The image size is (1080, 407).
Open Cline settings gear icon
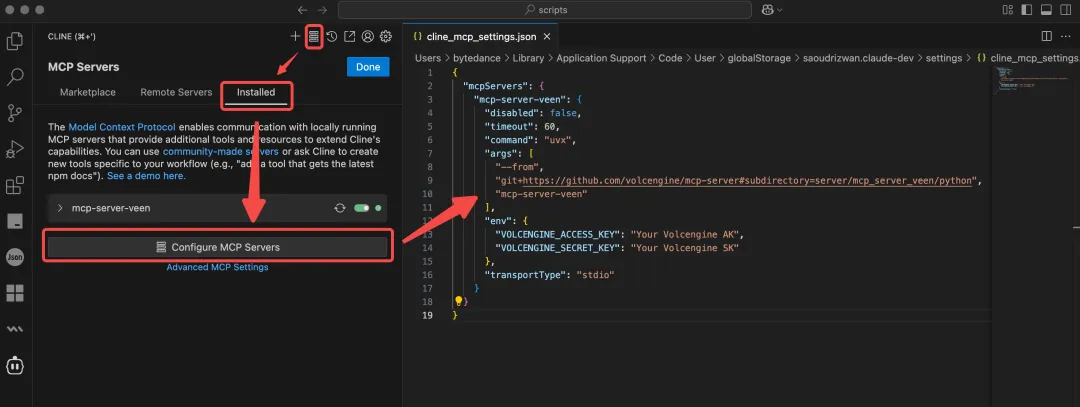pyautogui.click(x=385, y=36)
